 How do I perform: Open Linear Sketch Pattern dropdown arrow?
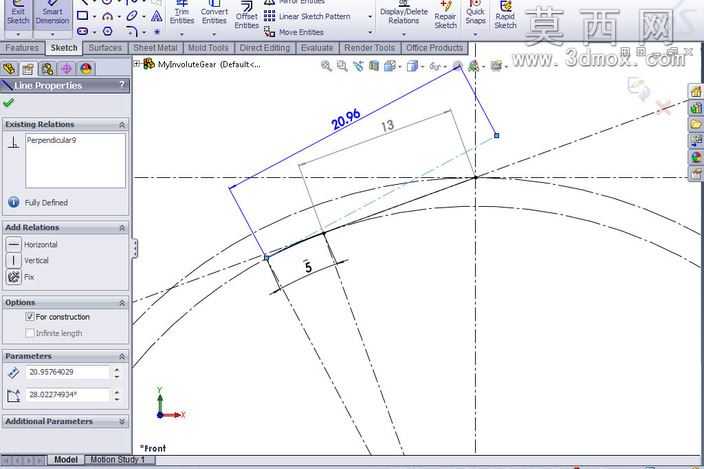(x=370, y=17)
